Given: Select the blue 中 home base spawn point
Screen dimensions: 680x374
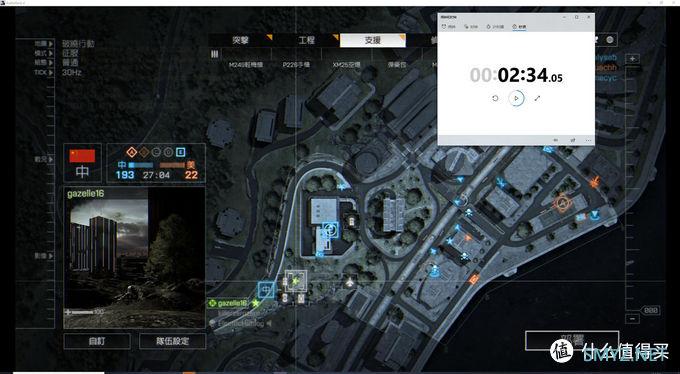Looking at the screenshot, I should 266,290.
